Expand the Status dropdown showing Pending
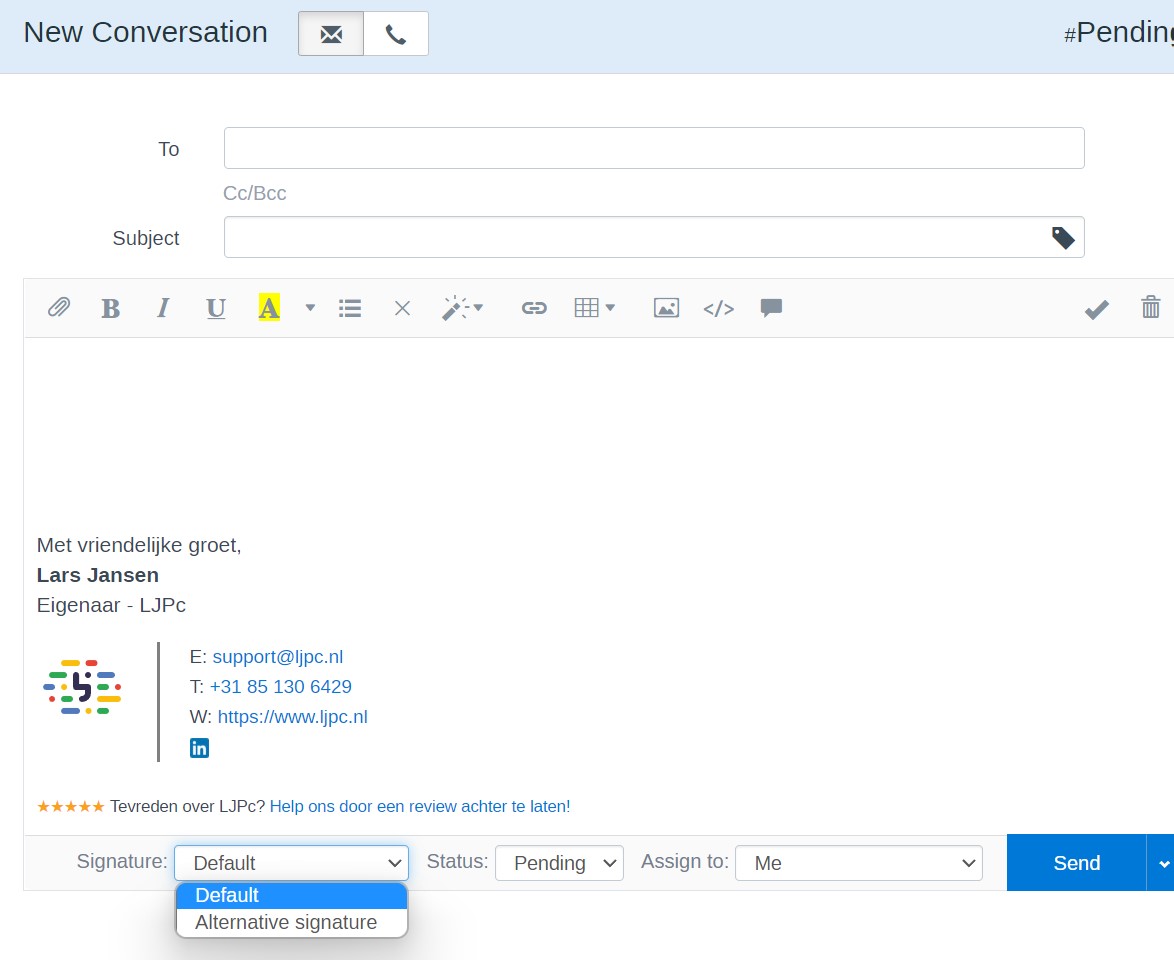 pos(559,863)
